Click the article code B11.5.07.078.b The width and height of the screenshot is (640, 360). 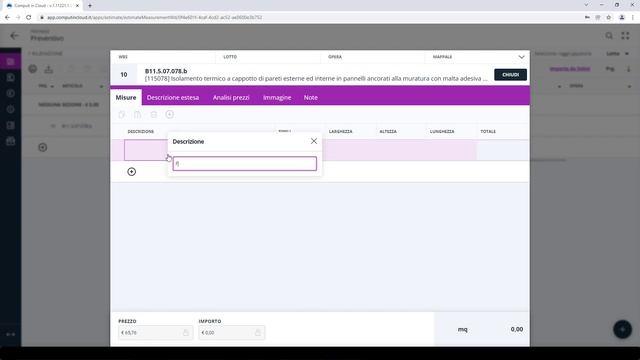(166, 71)
